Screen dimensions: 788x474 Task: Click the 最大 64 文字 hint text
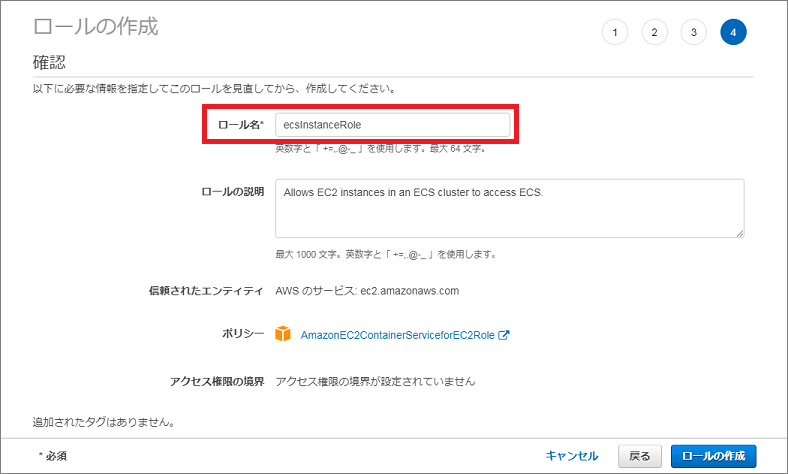click(x=457, y=149)
